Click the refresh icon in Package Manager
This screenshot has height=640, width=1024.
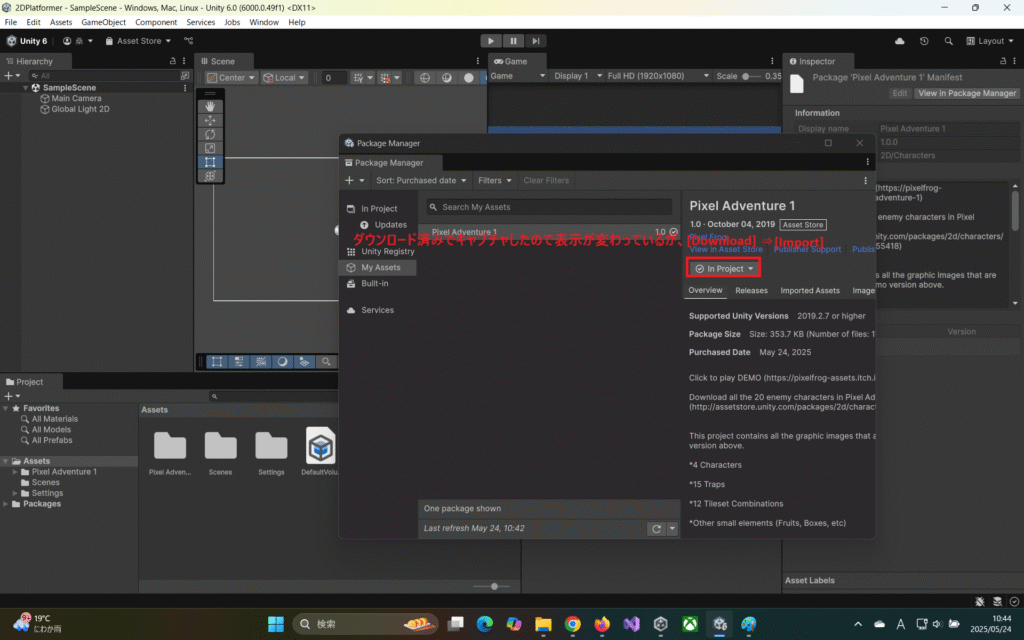656,529
